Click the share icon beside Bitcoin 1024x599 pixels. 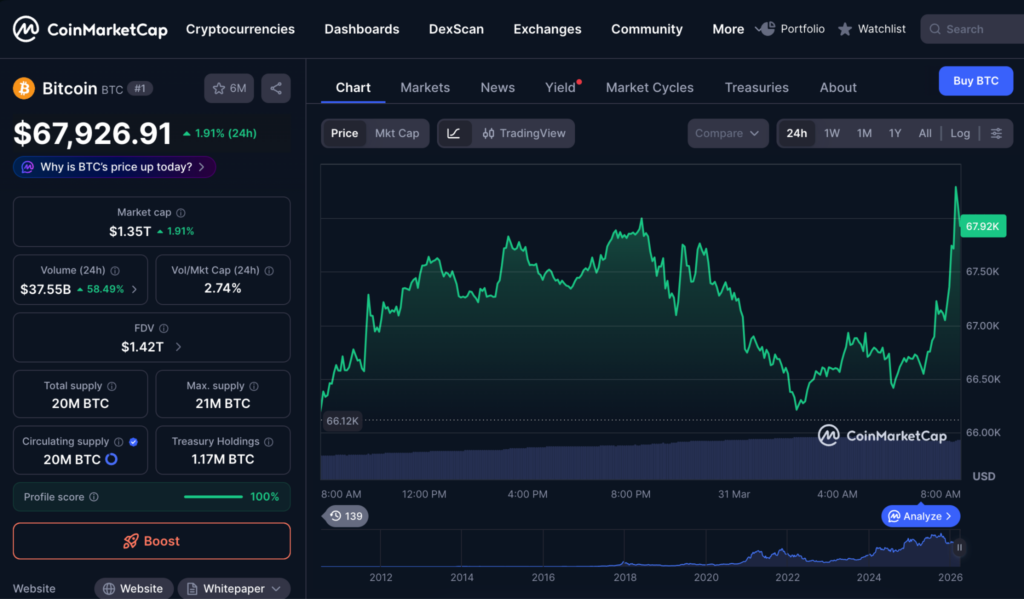point(276,88)
